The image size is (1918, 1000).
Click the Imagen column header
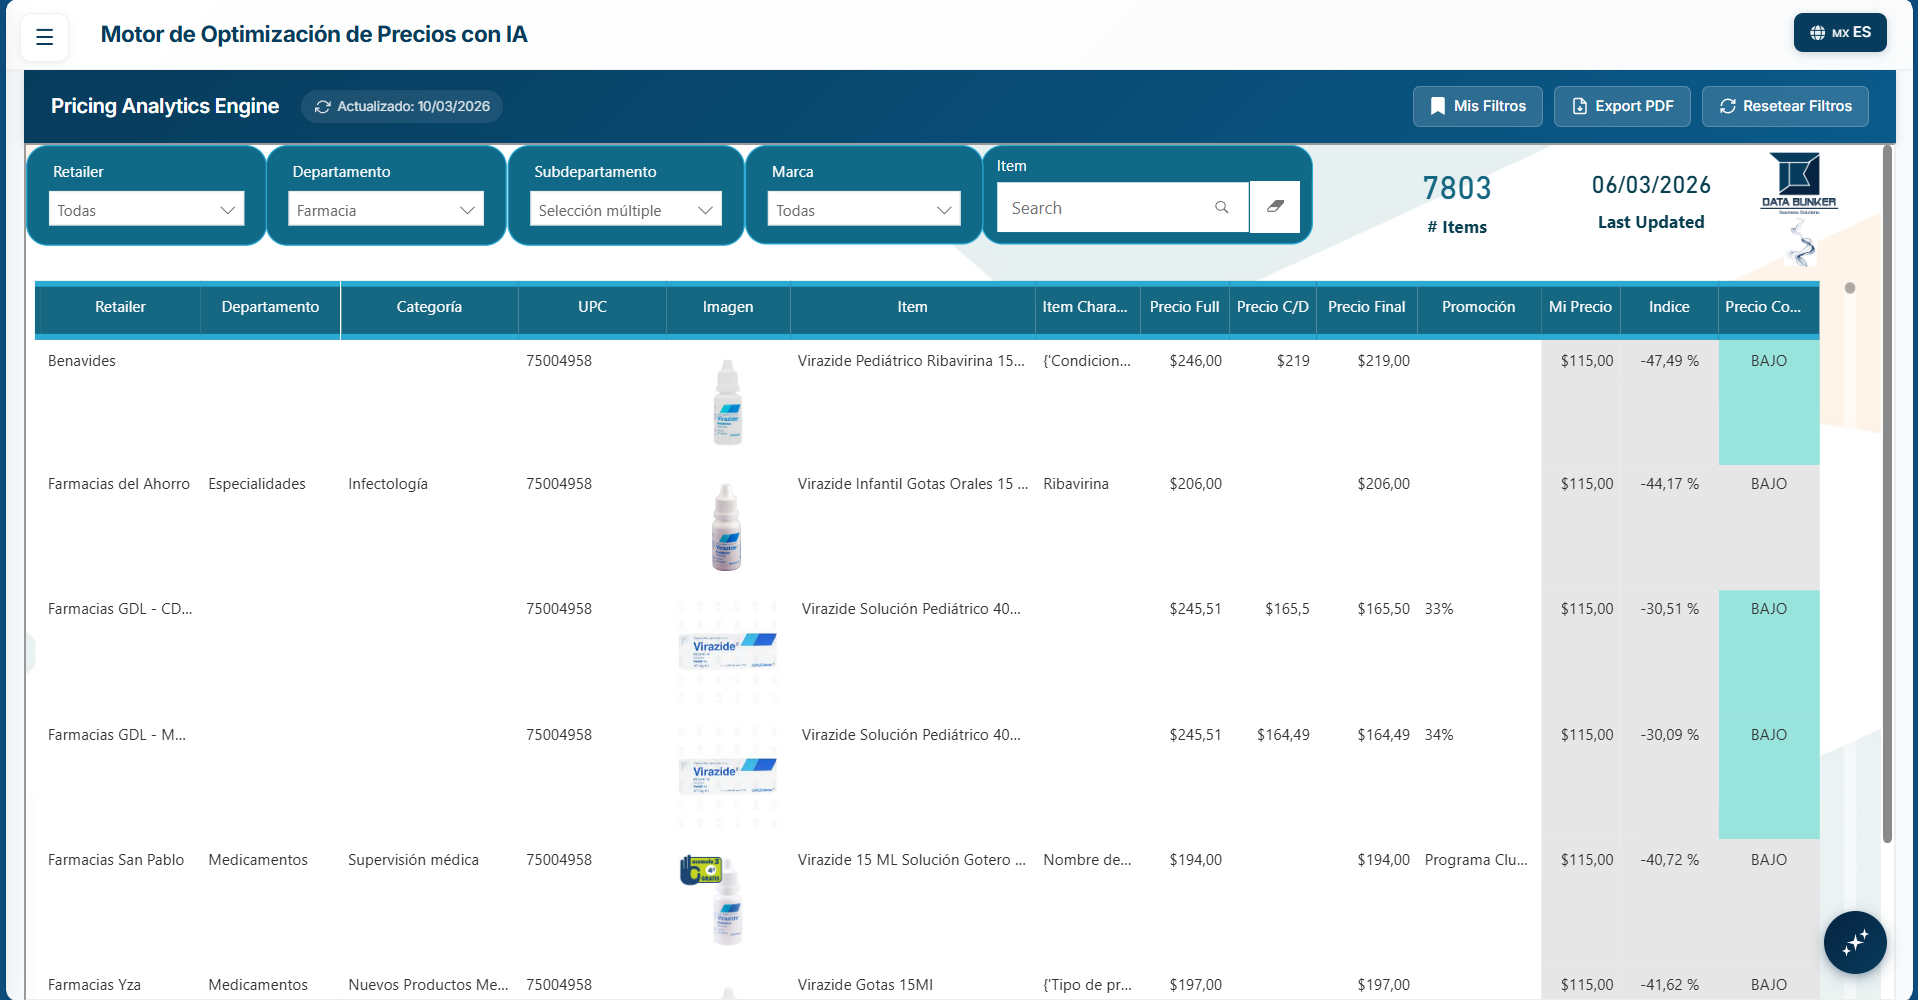pos(728,307)
